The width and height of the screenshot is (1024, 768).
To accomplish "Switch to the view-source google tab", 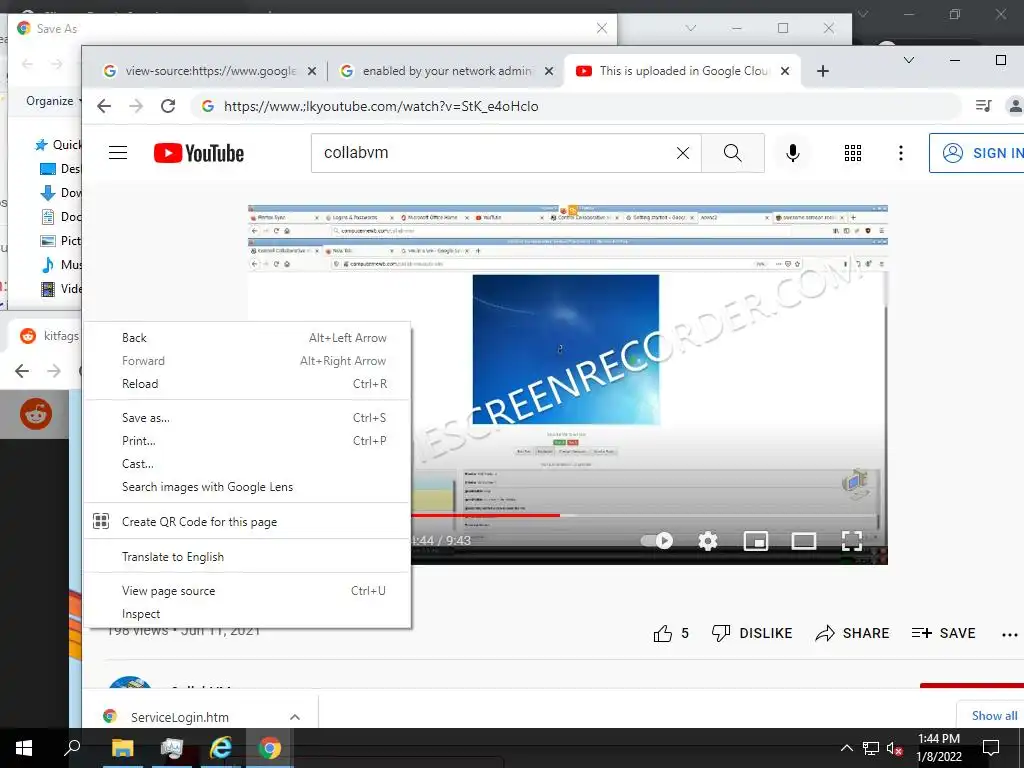I will pos(208,71).
